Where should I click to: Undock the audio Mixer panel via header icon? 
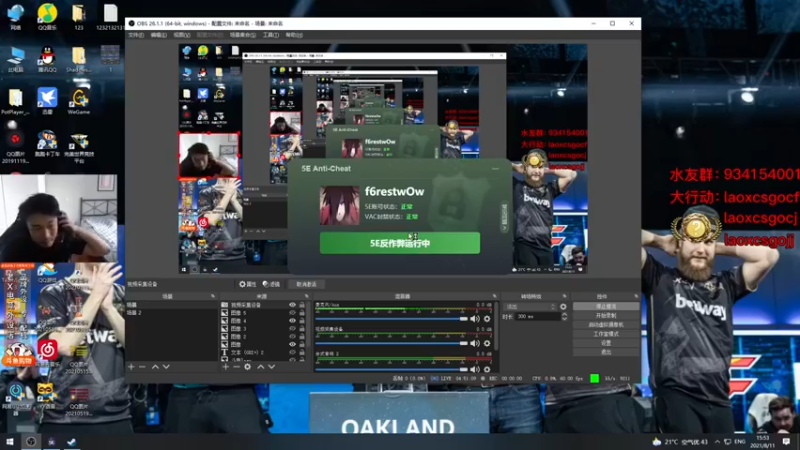pos(494,296)
